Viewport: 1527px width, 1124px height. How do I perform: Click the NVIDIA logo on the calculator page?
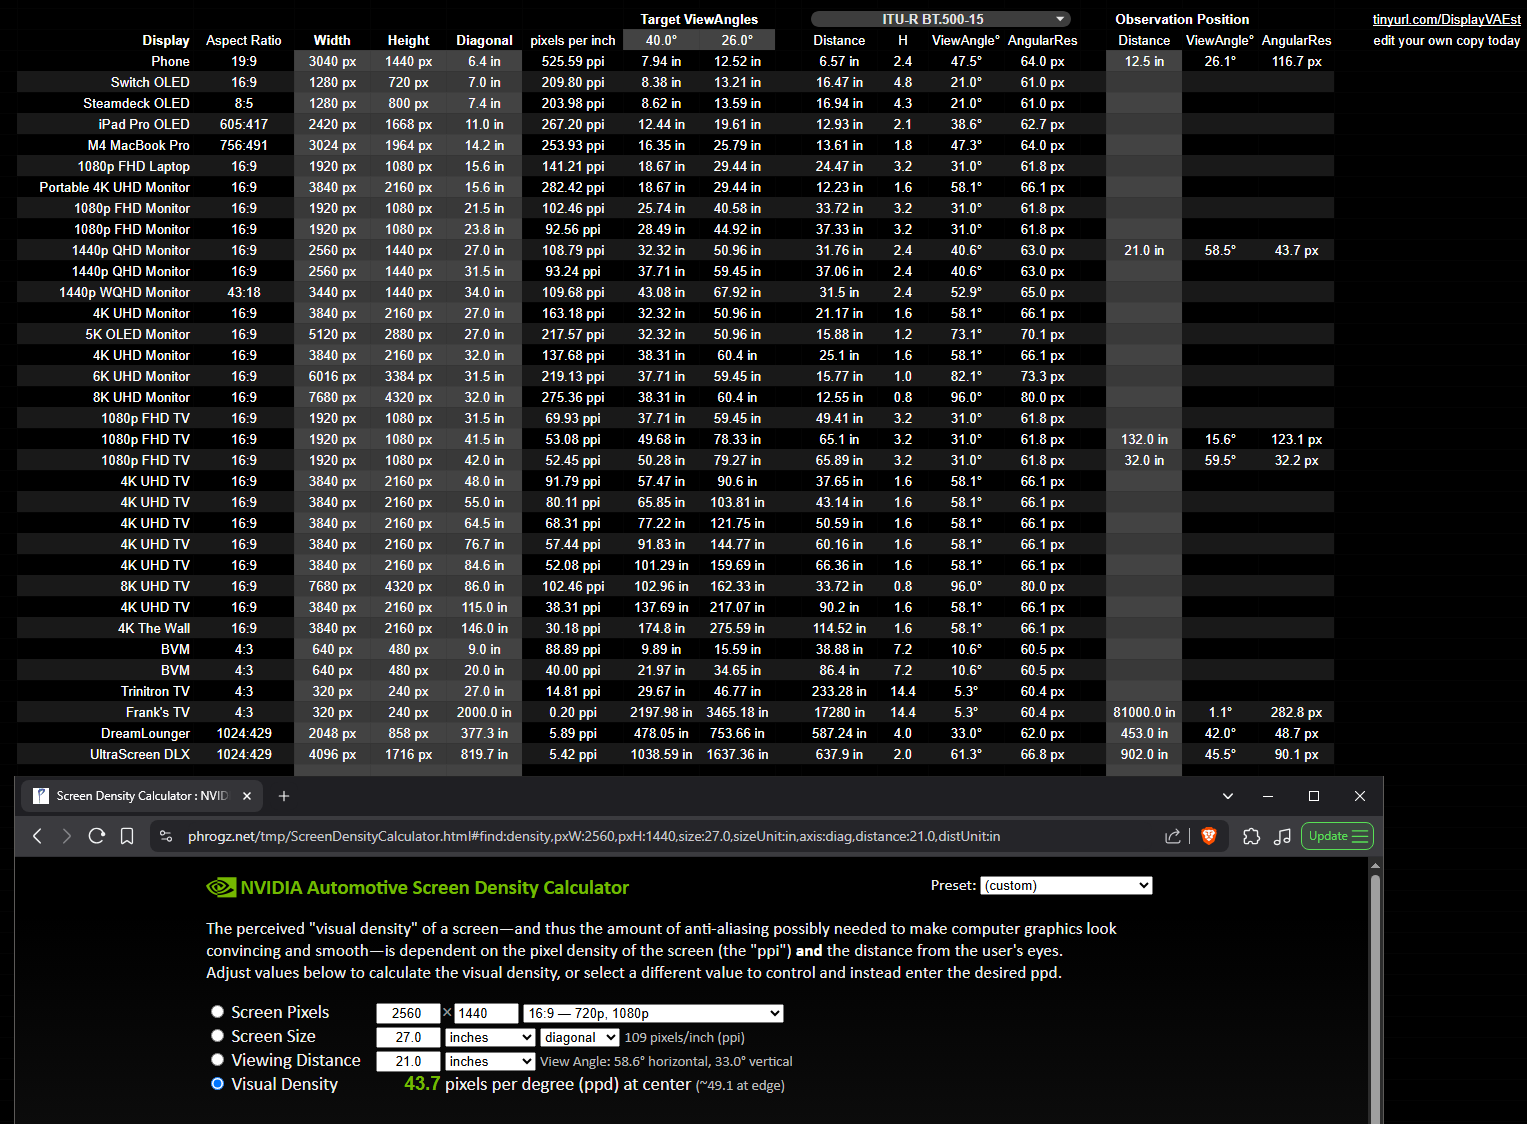pos(221,887)
